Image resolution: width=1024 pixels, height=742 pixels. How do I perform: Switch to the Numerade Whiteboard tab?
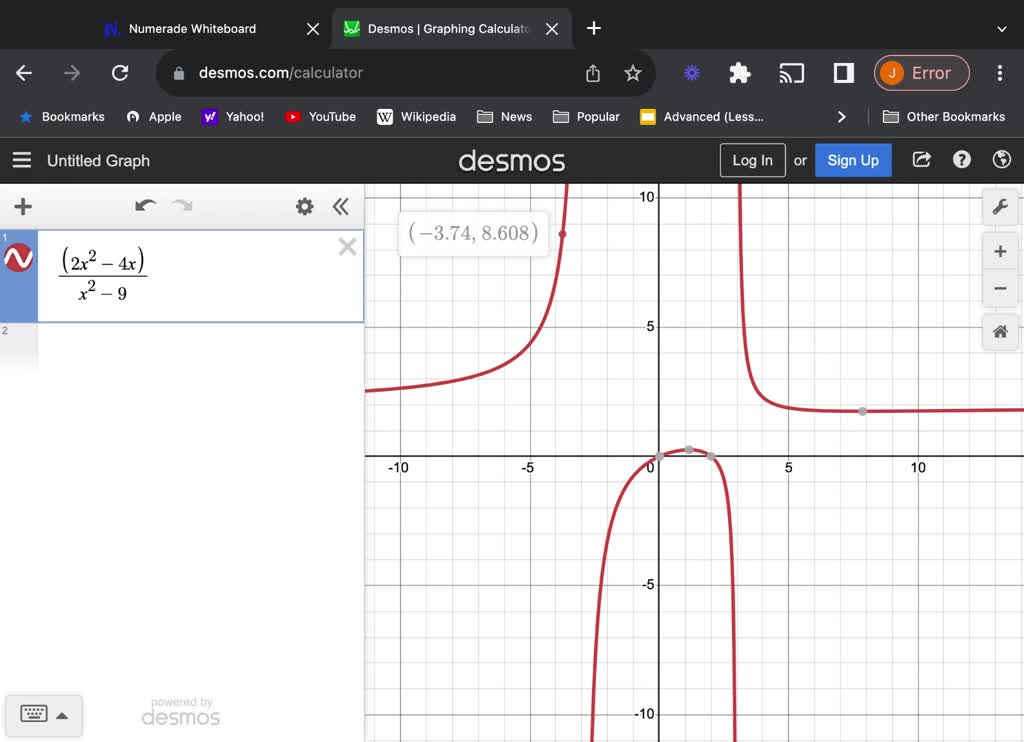point(192,29)
